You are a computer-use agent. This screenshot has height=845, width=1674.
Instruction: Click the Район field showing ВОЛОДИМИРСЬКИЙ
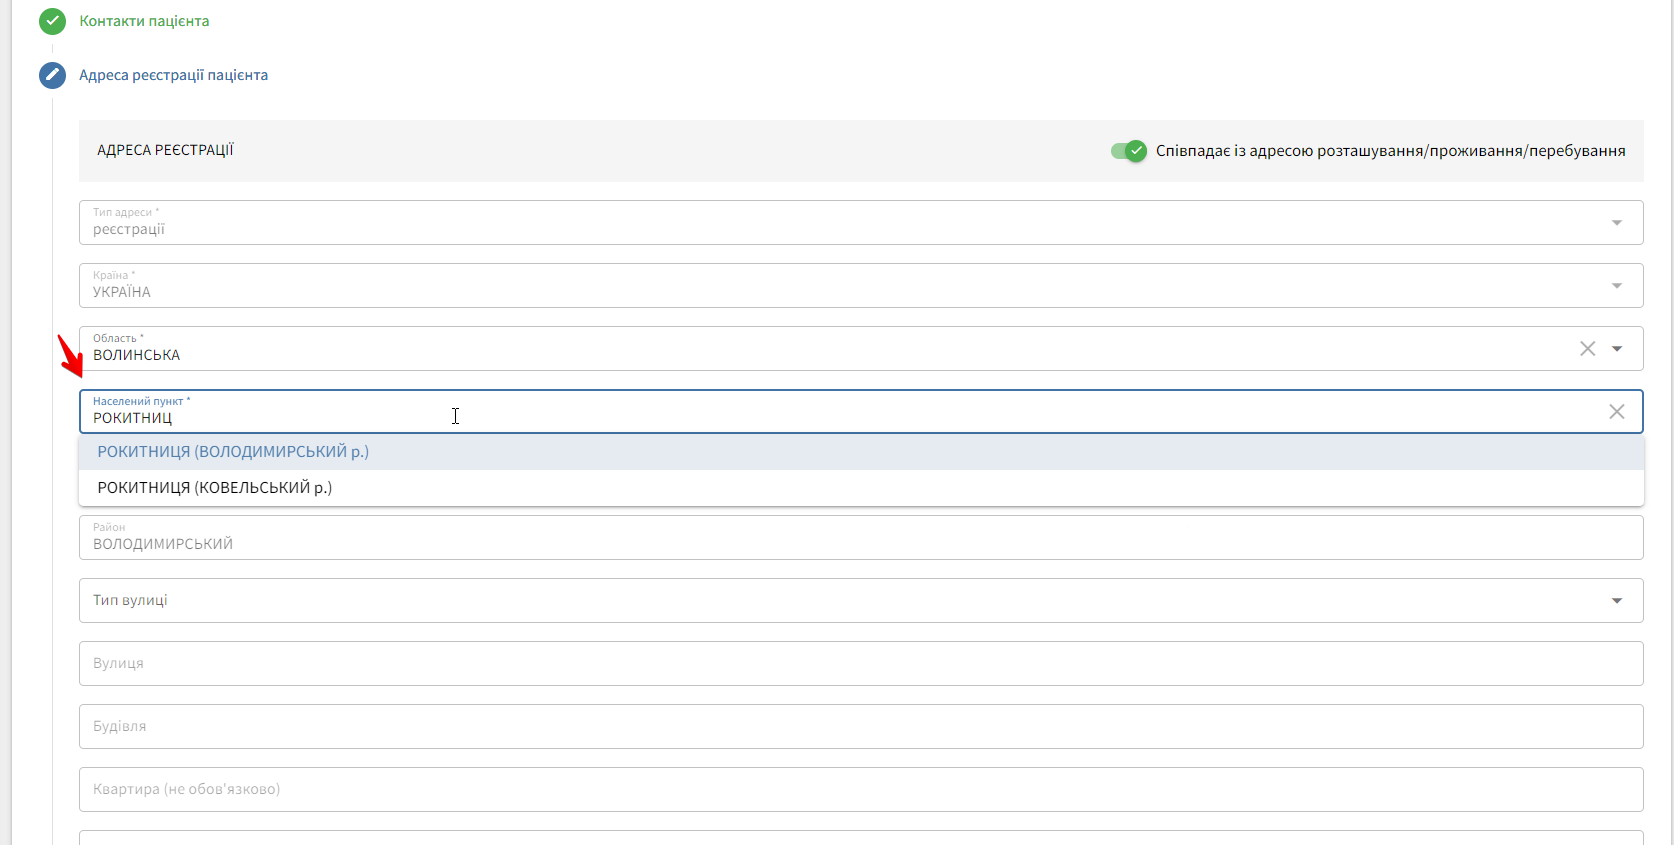(860, 539)
